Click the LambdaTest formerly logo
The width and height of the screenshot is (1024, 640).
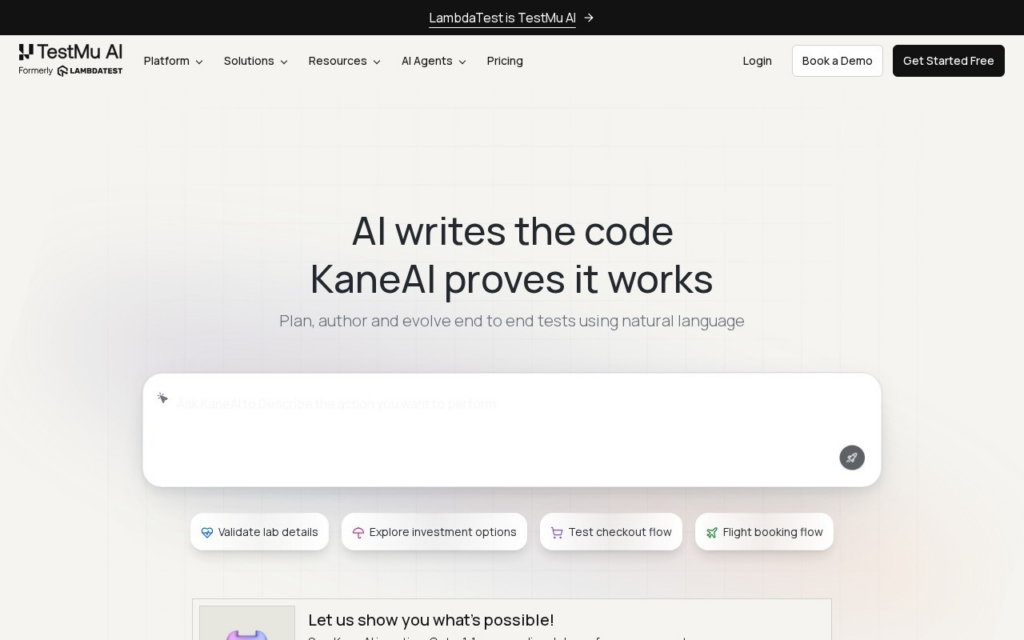89,71
